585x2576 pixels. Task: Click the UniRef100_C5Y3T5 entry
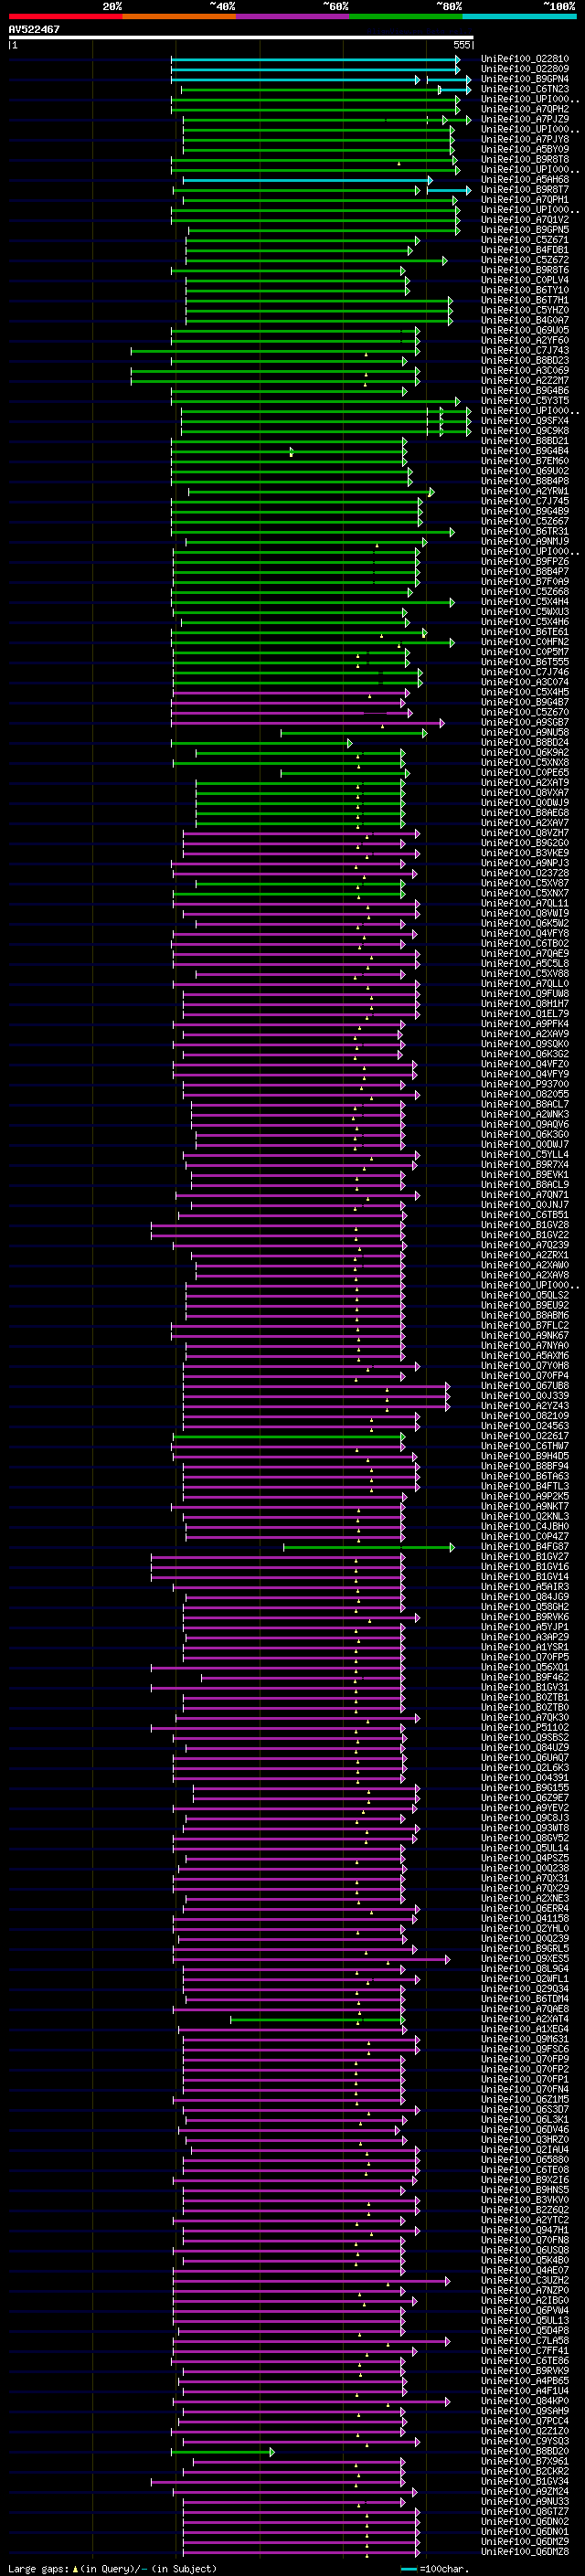(x=525, y=401)
